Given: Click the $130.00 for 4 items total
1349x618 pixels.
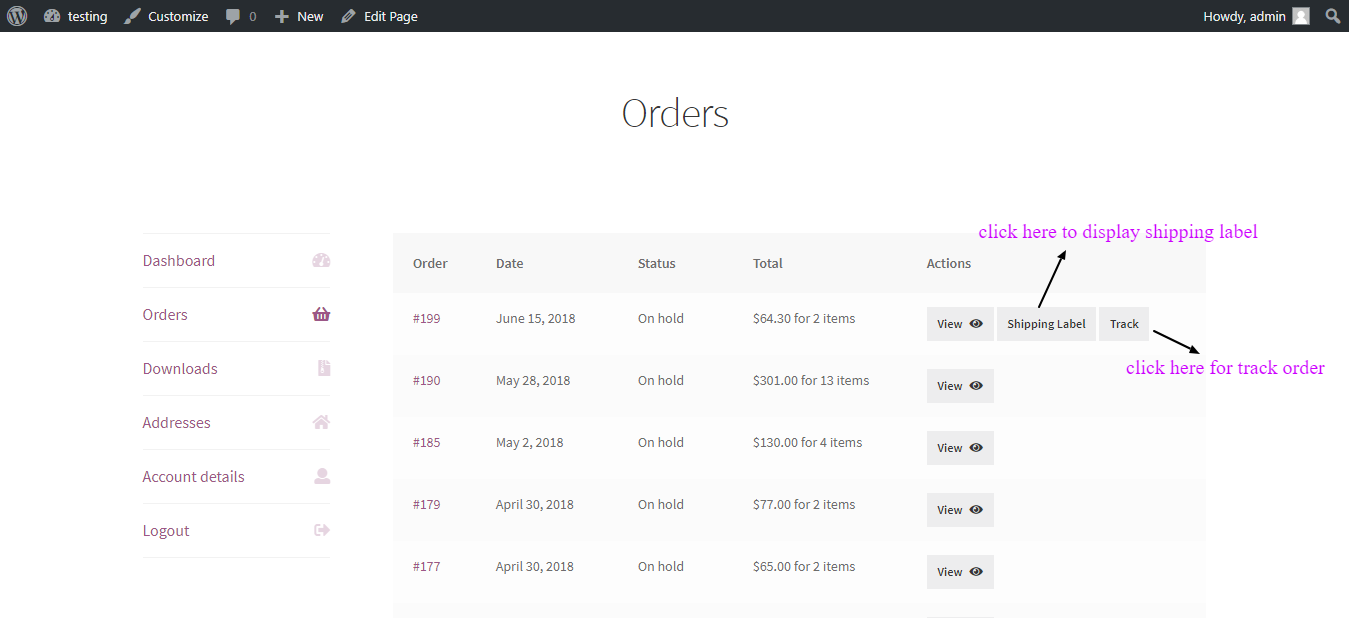Looking at the screenshot, I should click(807, 443).
